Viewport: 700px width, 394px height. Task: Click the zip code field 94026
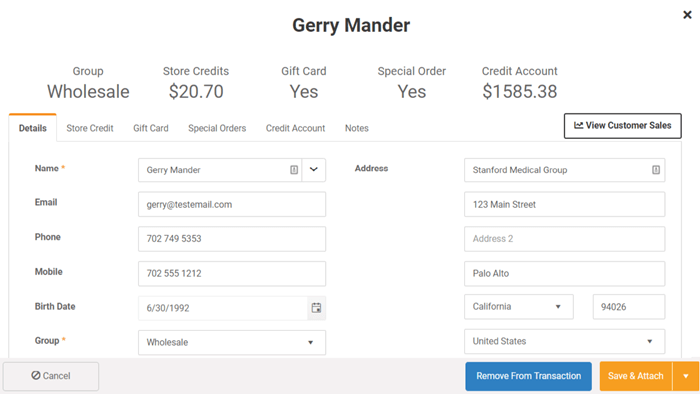click(x=629, y=307)
